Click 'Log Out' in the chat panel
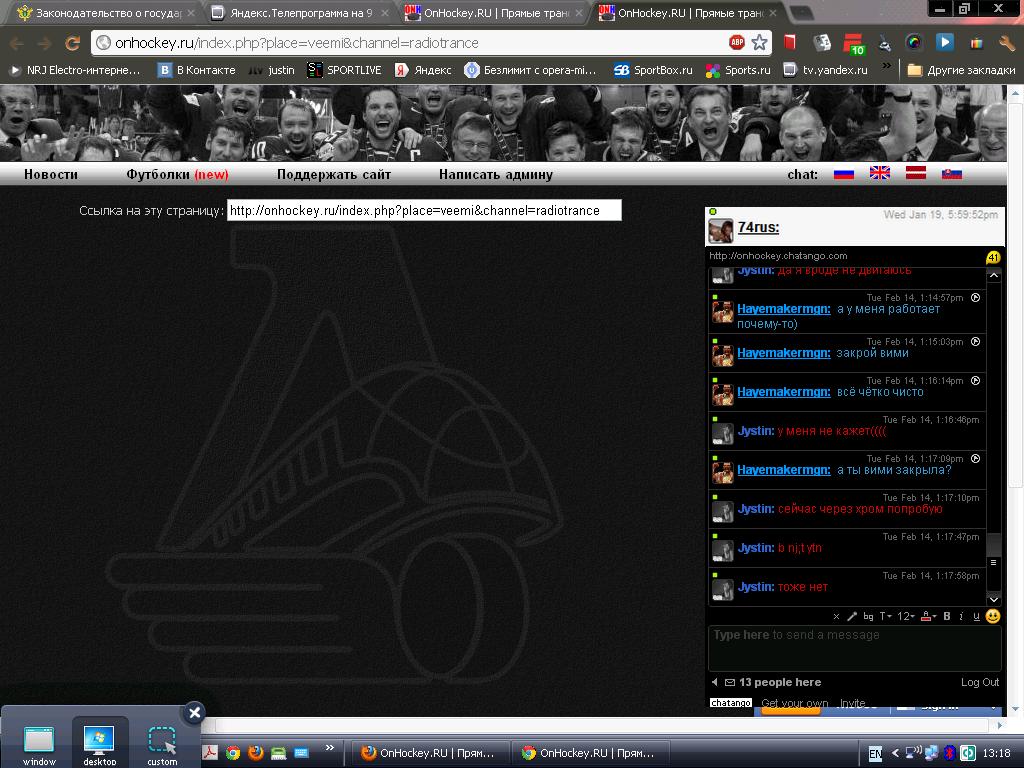 coord(980,682)
